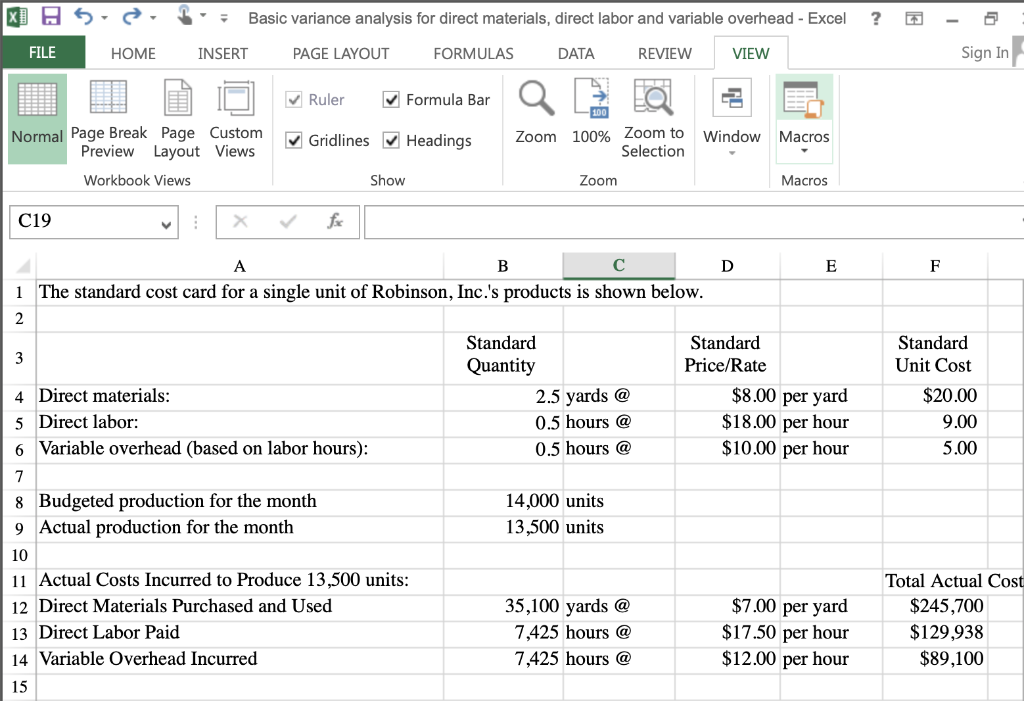Click cell showing 14,000 budgeted units

point(503,502)
